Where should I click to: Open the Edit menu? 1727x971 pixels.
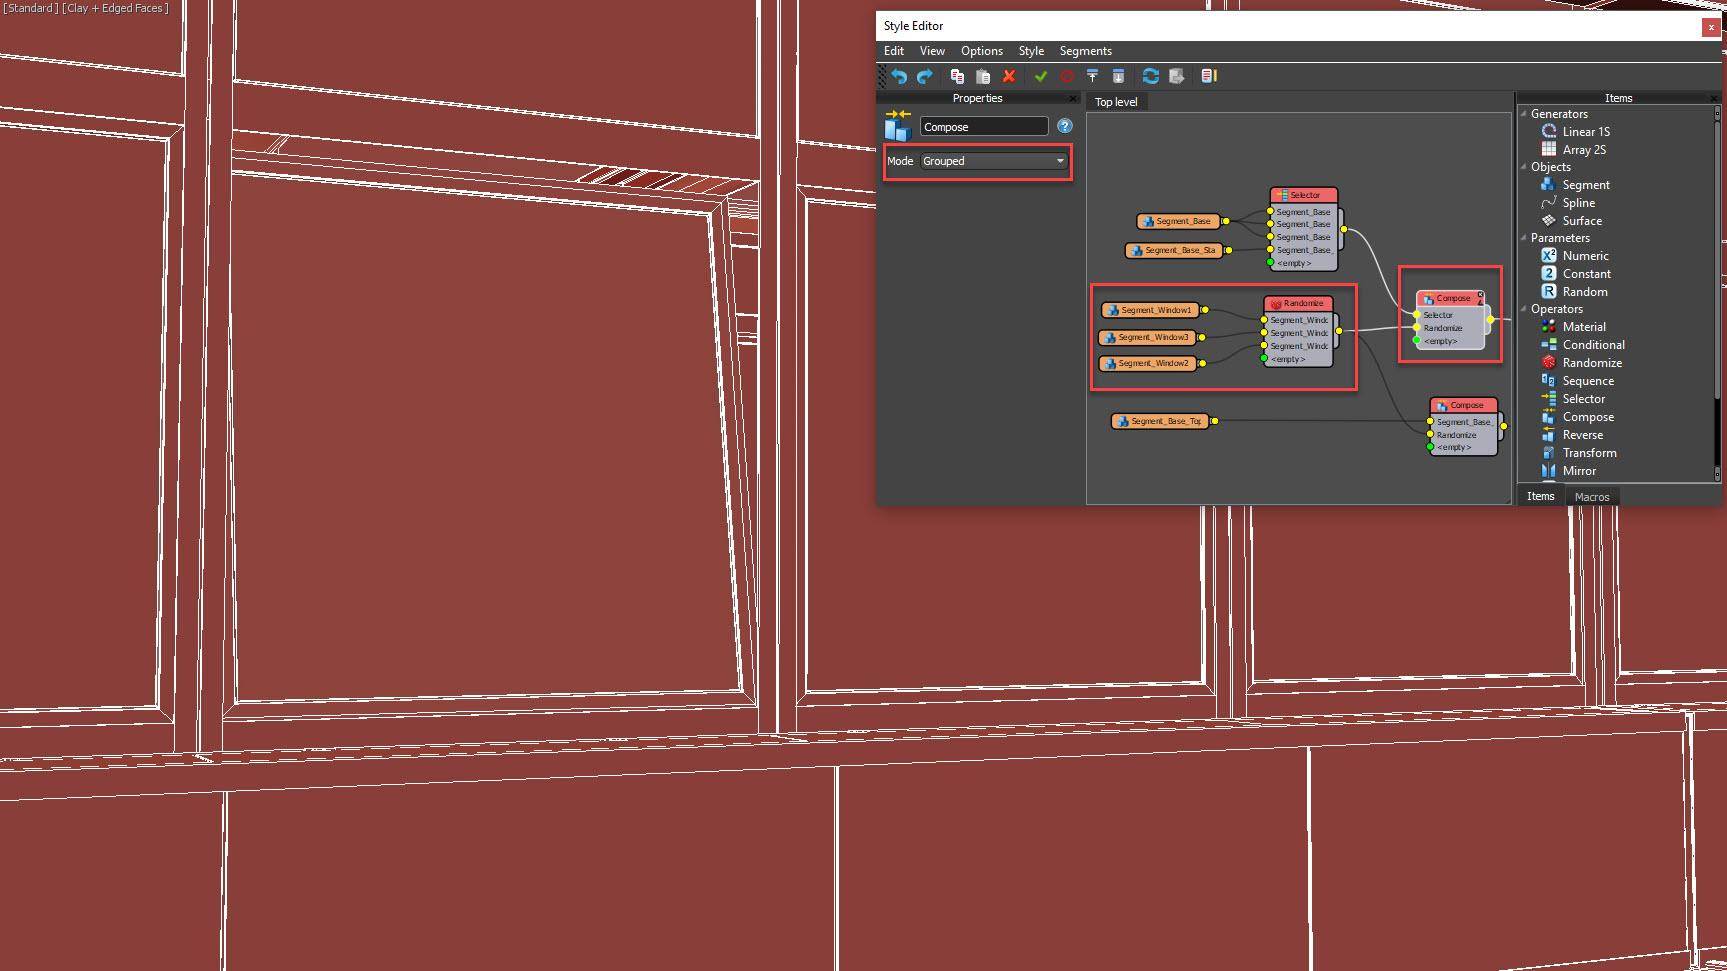click(x=893, y=50)
